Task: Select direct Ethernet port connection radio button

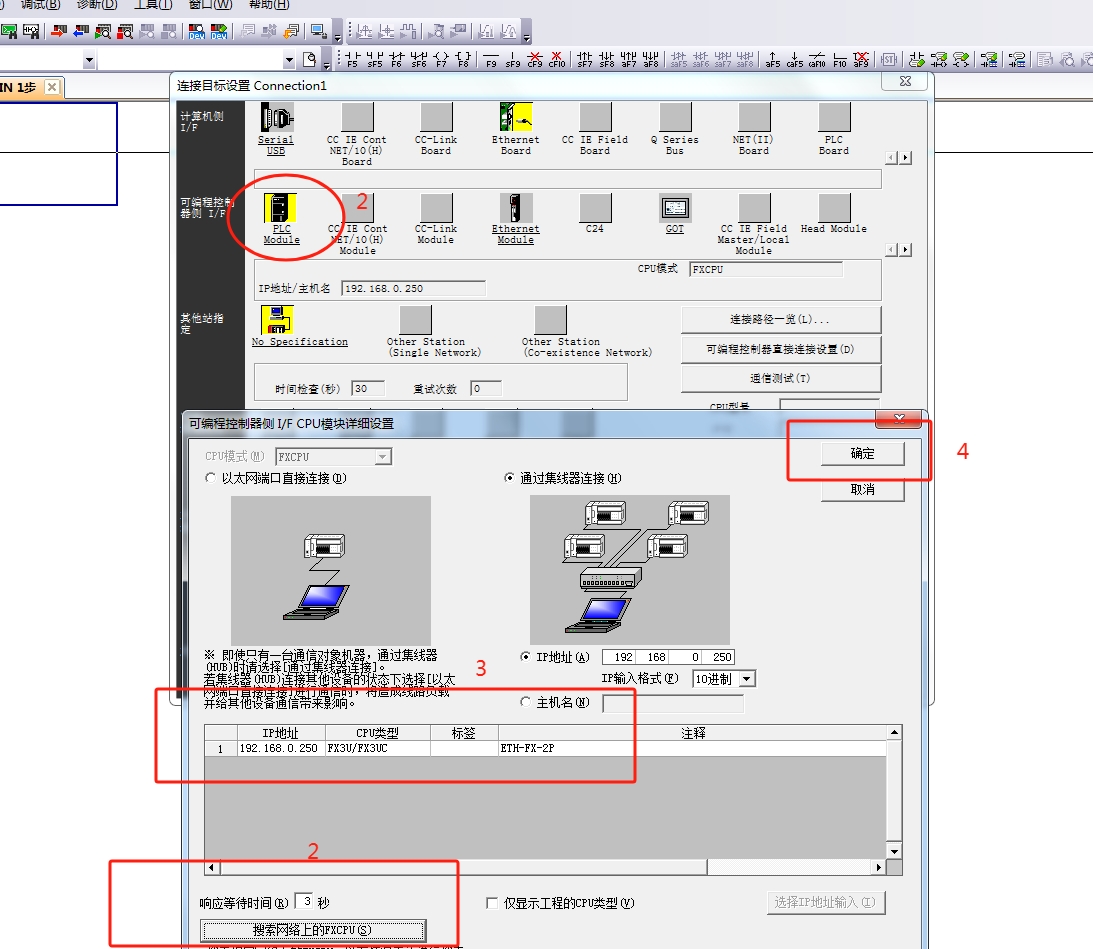Action: (x=211, y=478)
